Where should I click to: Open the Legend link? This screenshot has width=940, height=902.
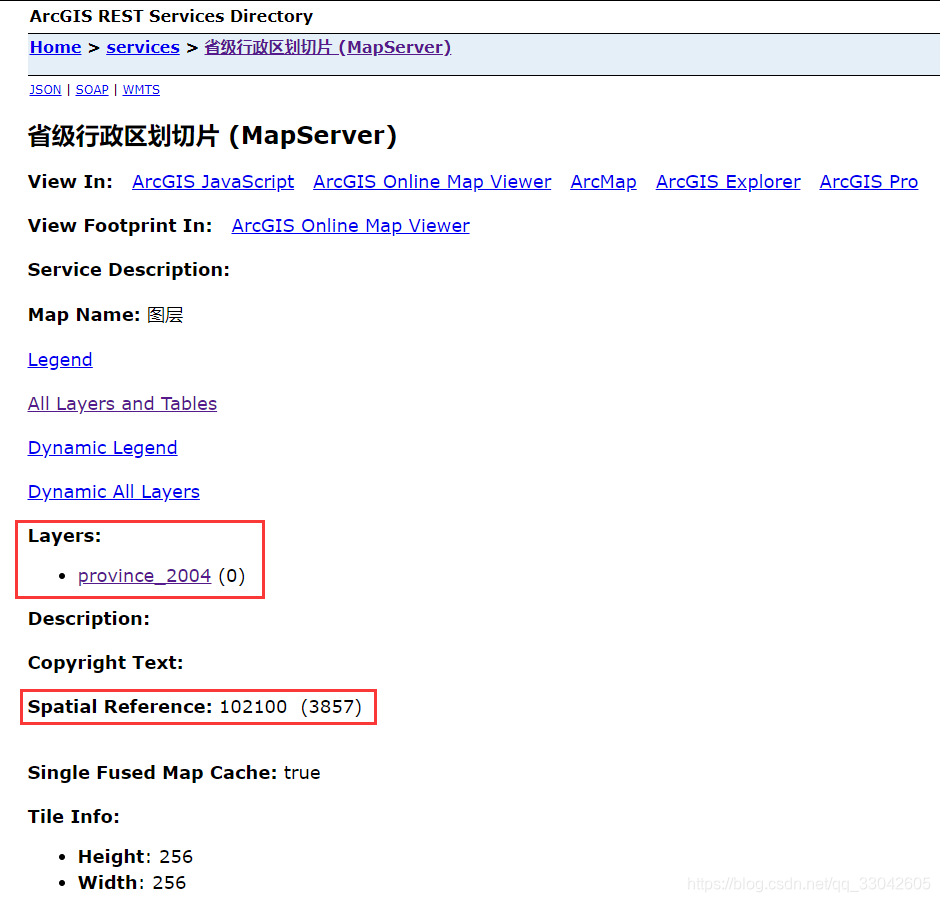[x=60, y=360]
